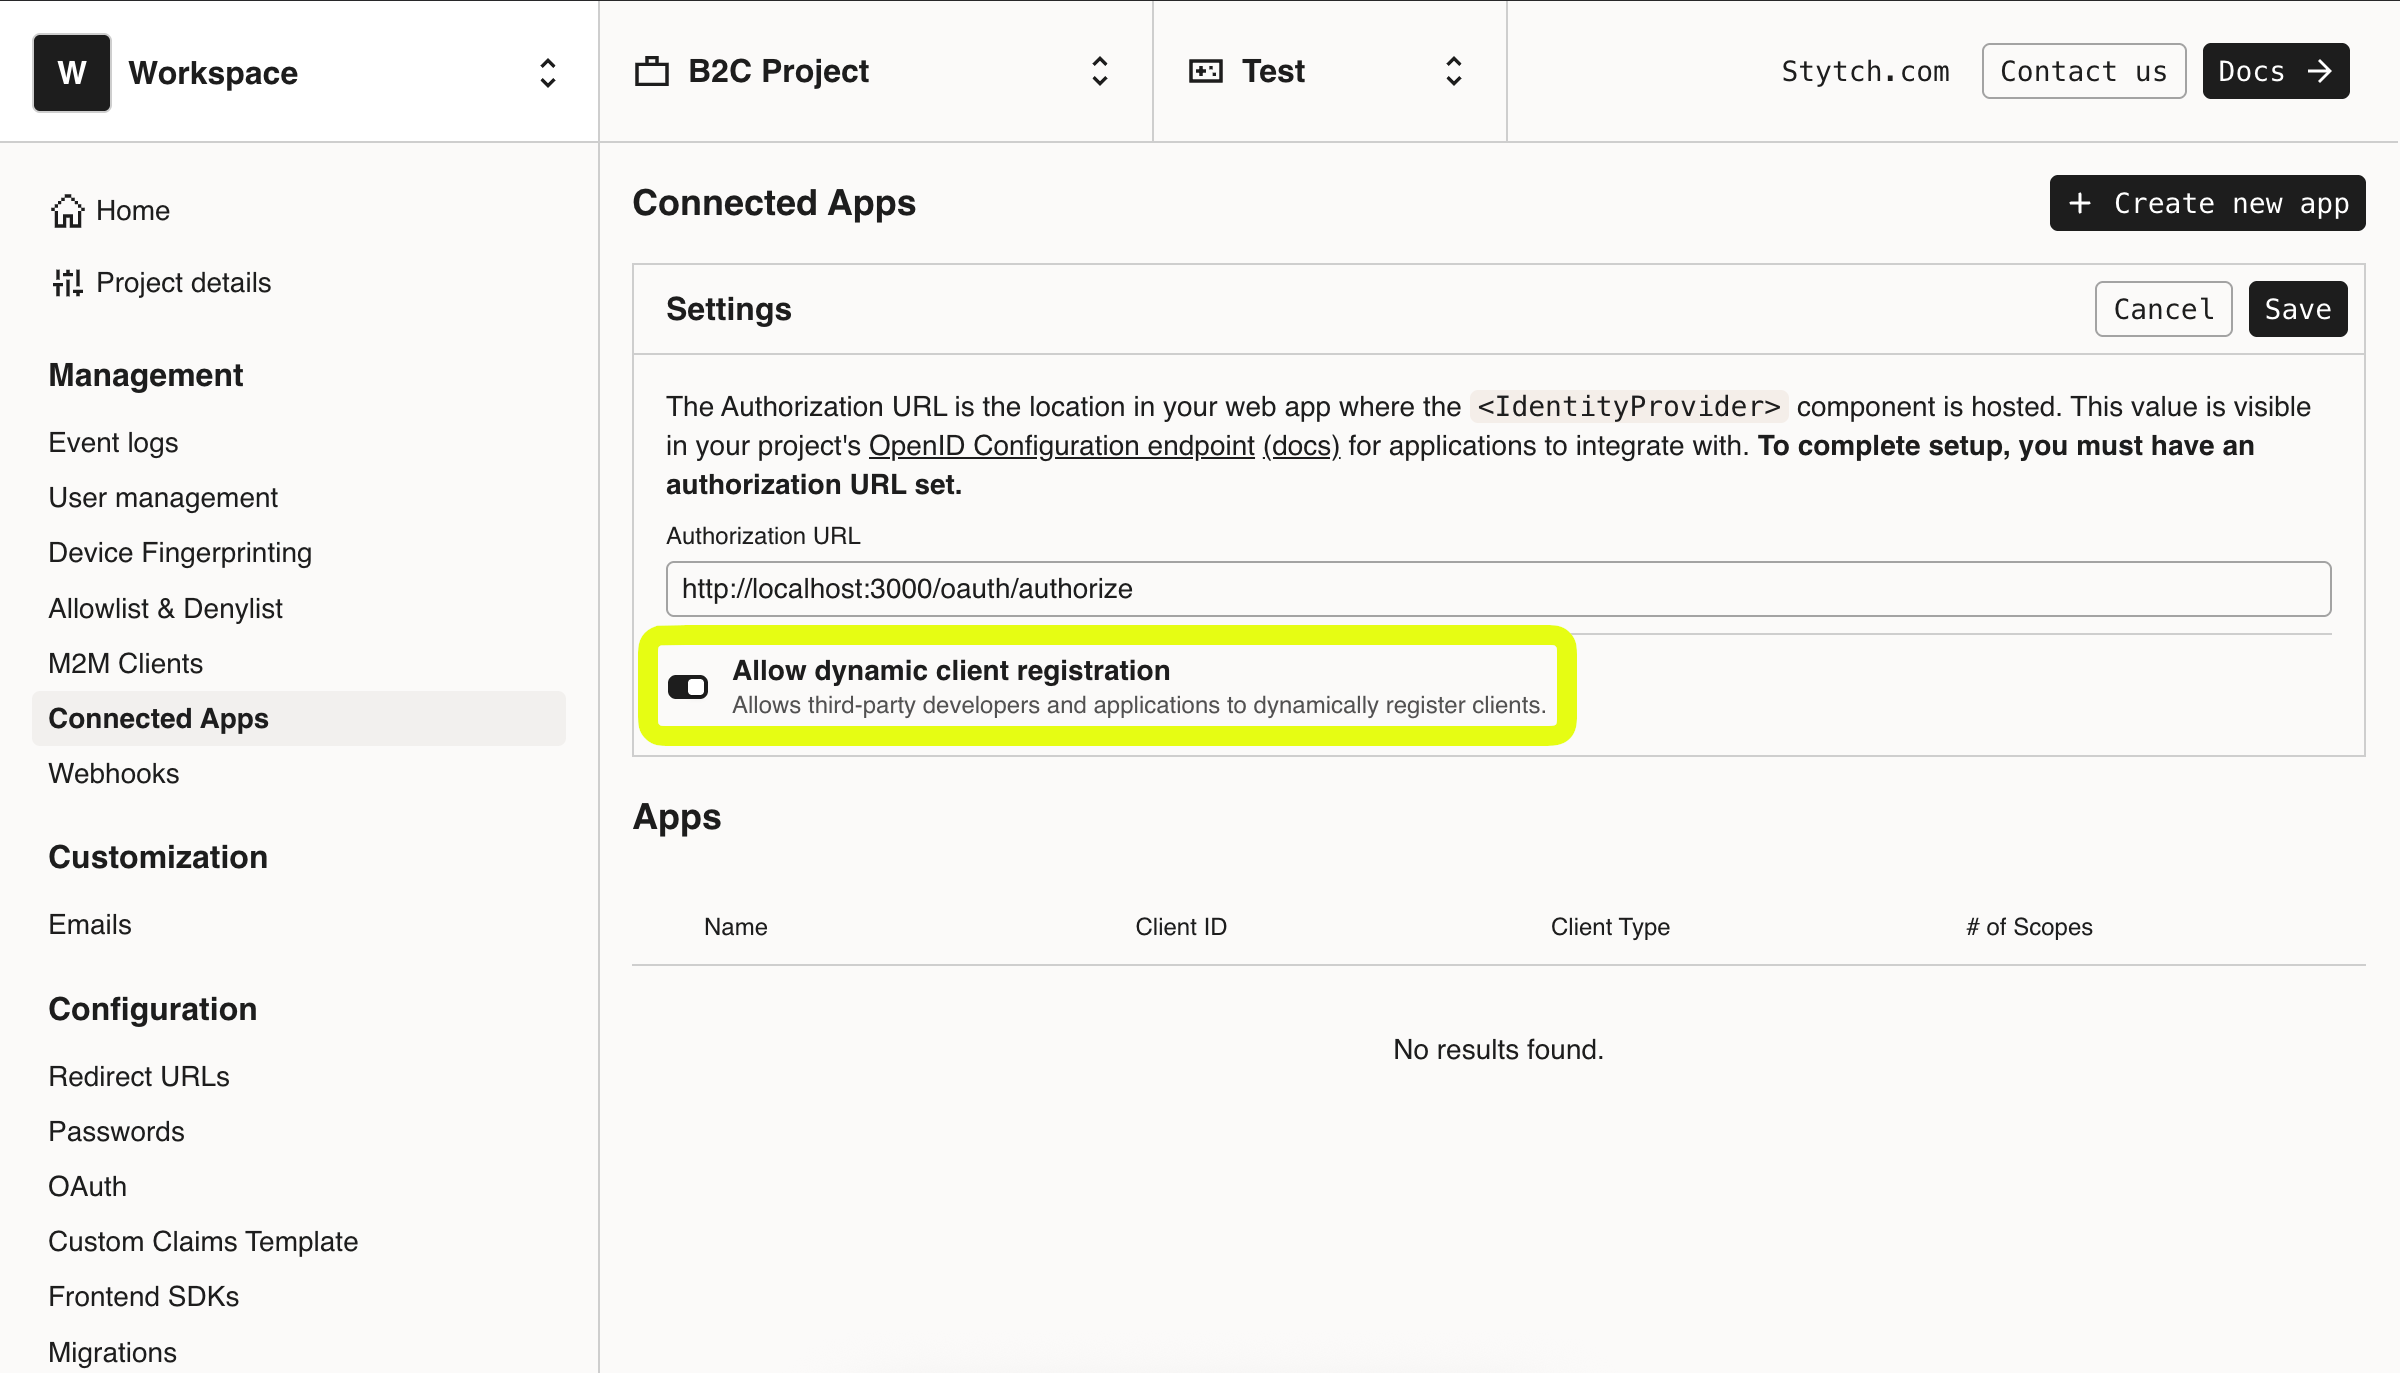Viewport: 2400px width, 1373px height.
Task: Click the Authorization URL input field
Action: click(1498, 589)
